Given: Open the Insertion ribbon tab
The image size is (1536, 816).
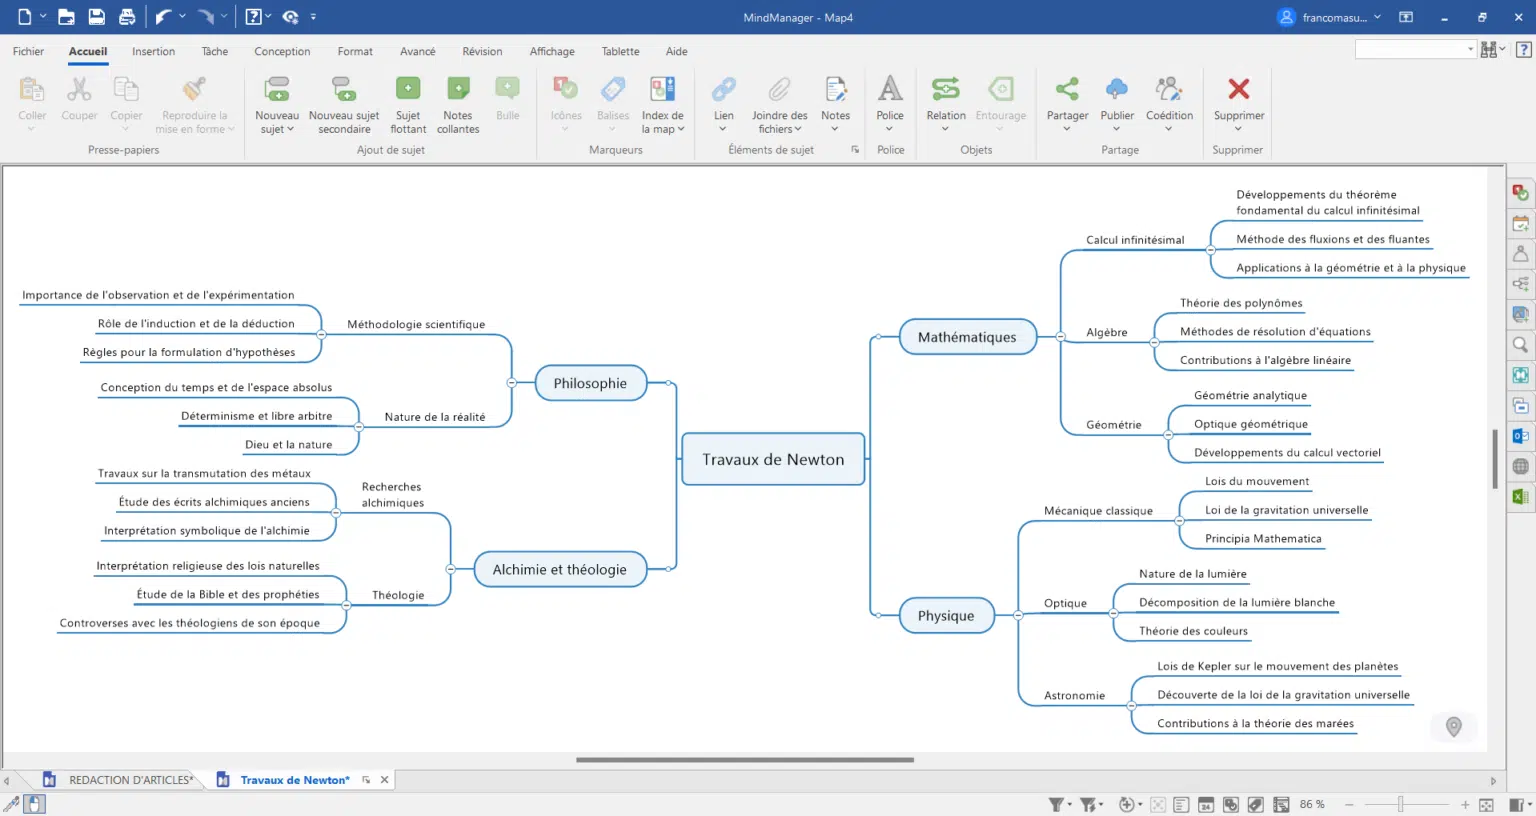Looking at the screenshot, I should click(x=153, y=52).
